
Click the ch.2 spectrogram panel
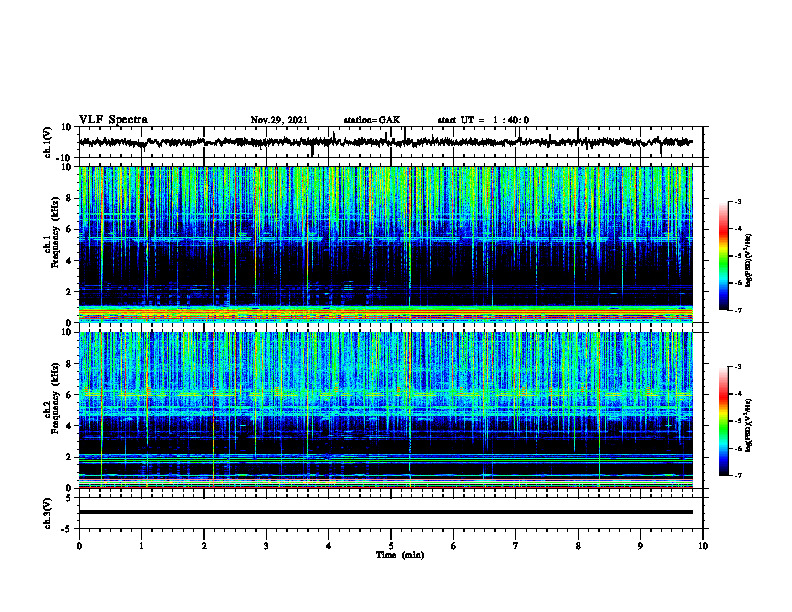386,410
